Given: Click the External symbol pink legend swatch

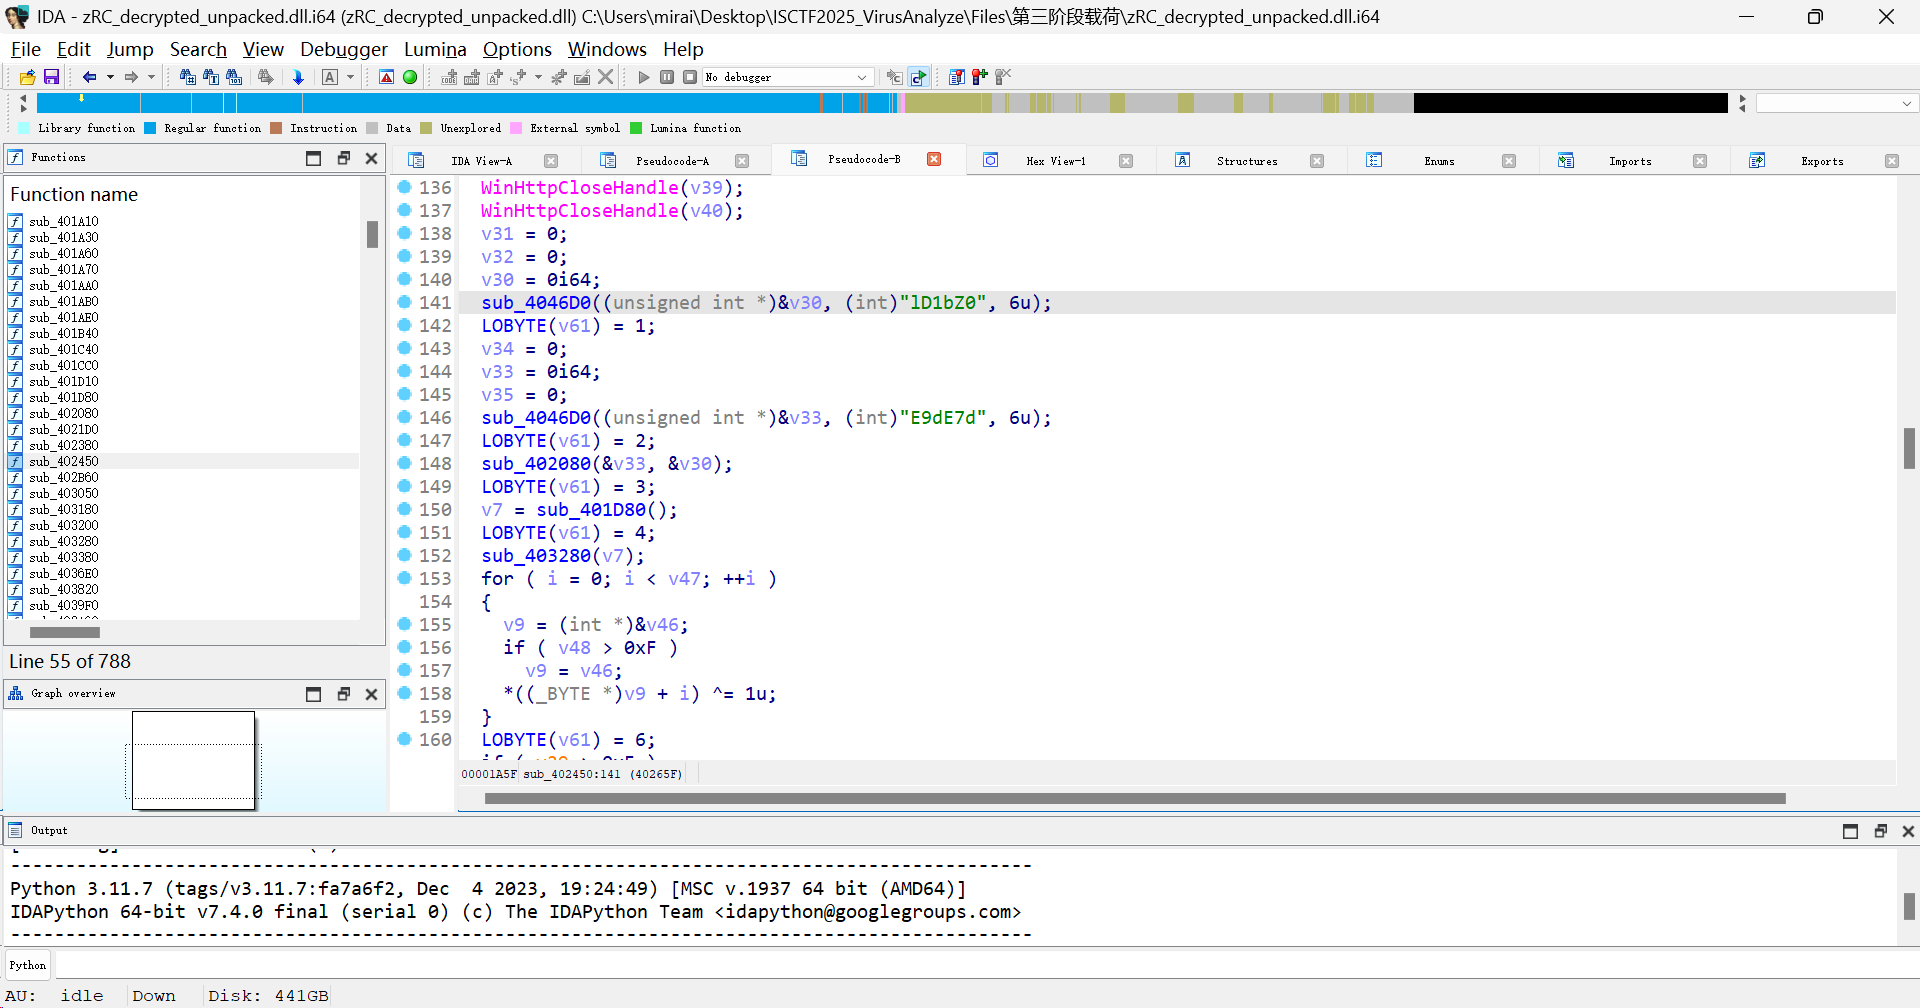Looking at the screenshot, I should 516,128.
